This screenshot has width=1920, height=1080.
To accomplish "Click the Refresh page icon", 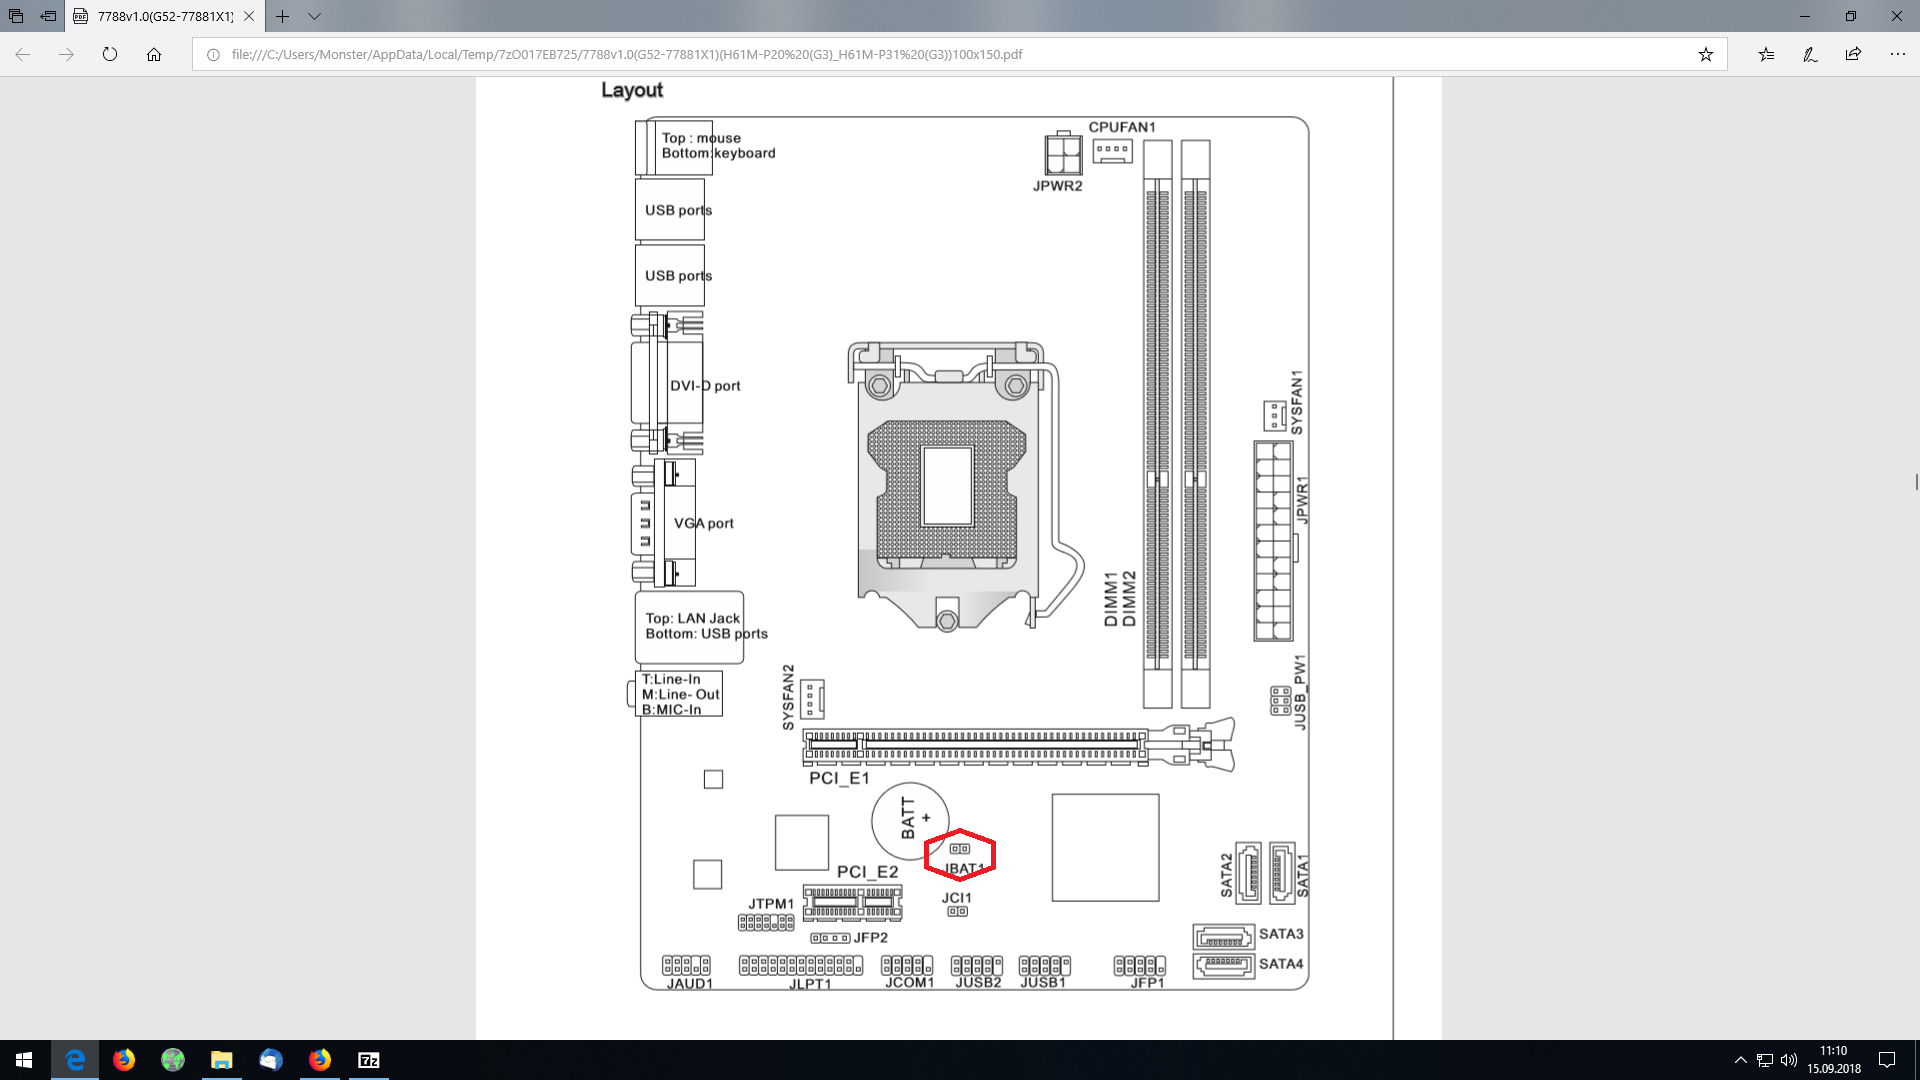I will tap(110, 55).
